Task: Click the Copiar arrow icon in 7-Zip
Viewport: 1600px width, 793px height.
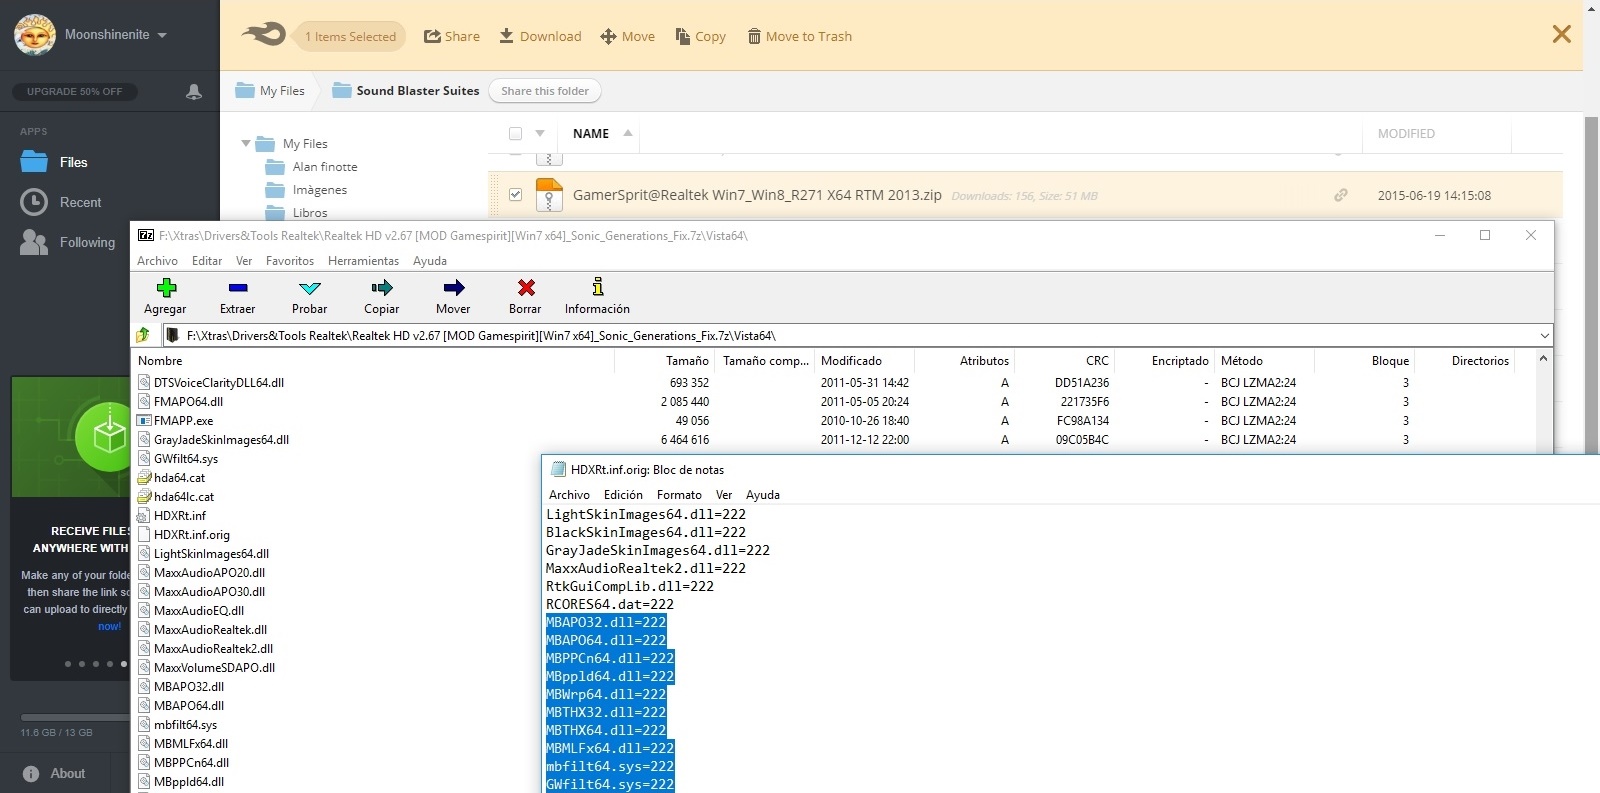Action: tap(382, 288)
